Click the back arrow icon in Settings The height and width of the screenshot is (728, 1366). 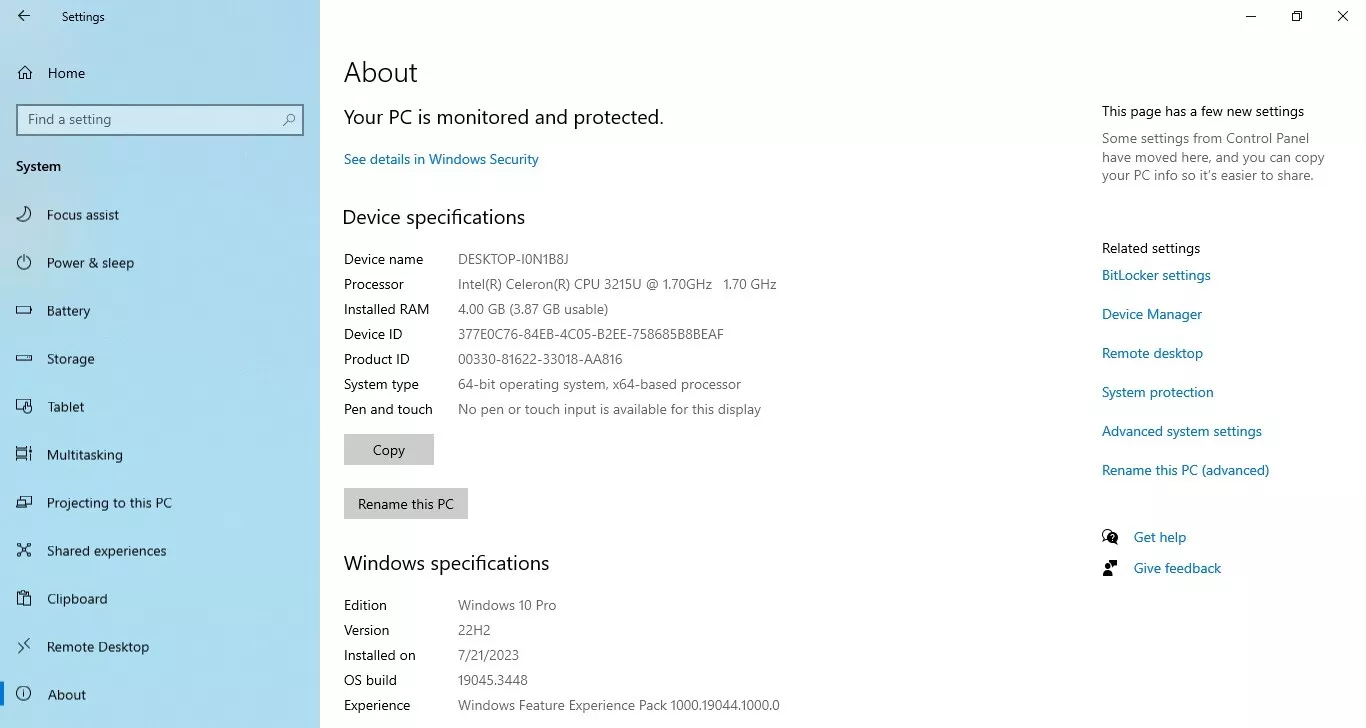24,16
